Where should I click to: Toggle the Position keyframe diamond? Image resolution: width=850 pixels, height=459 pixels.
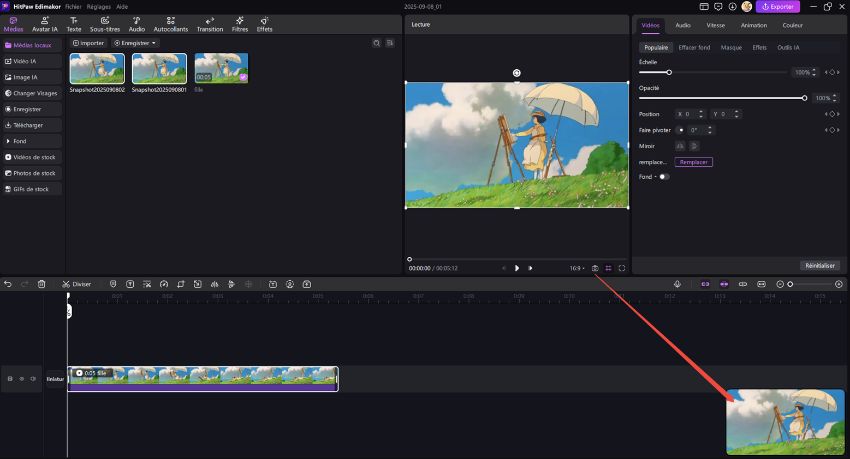coord(832,114)
